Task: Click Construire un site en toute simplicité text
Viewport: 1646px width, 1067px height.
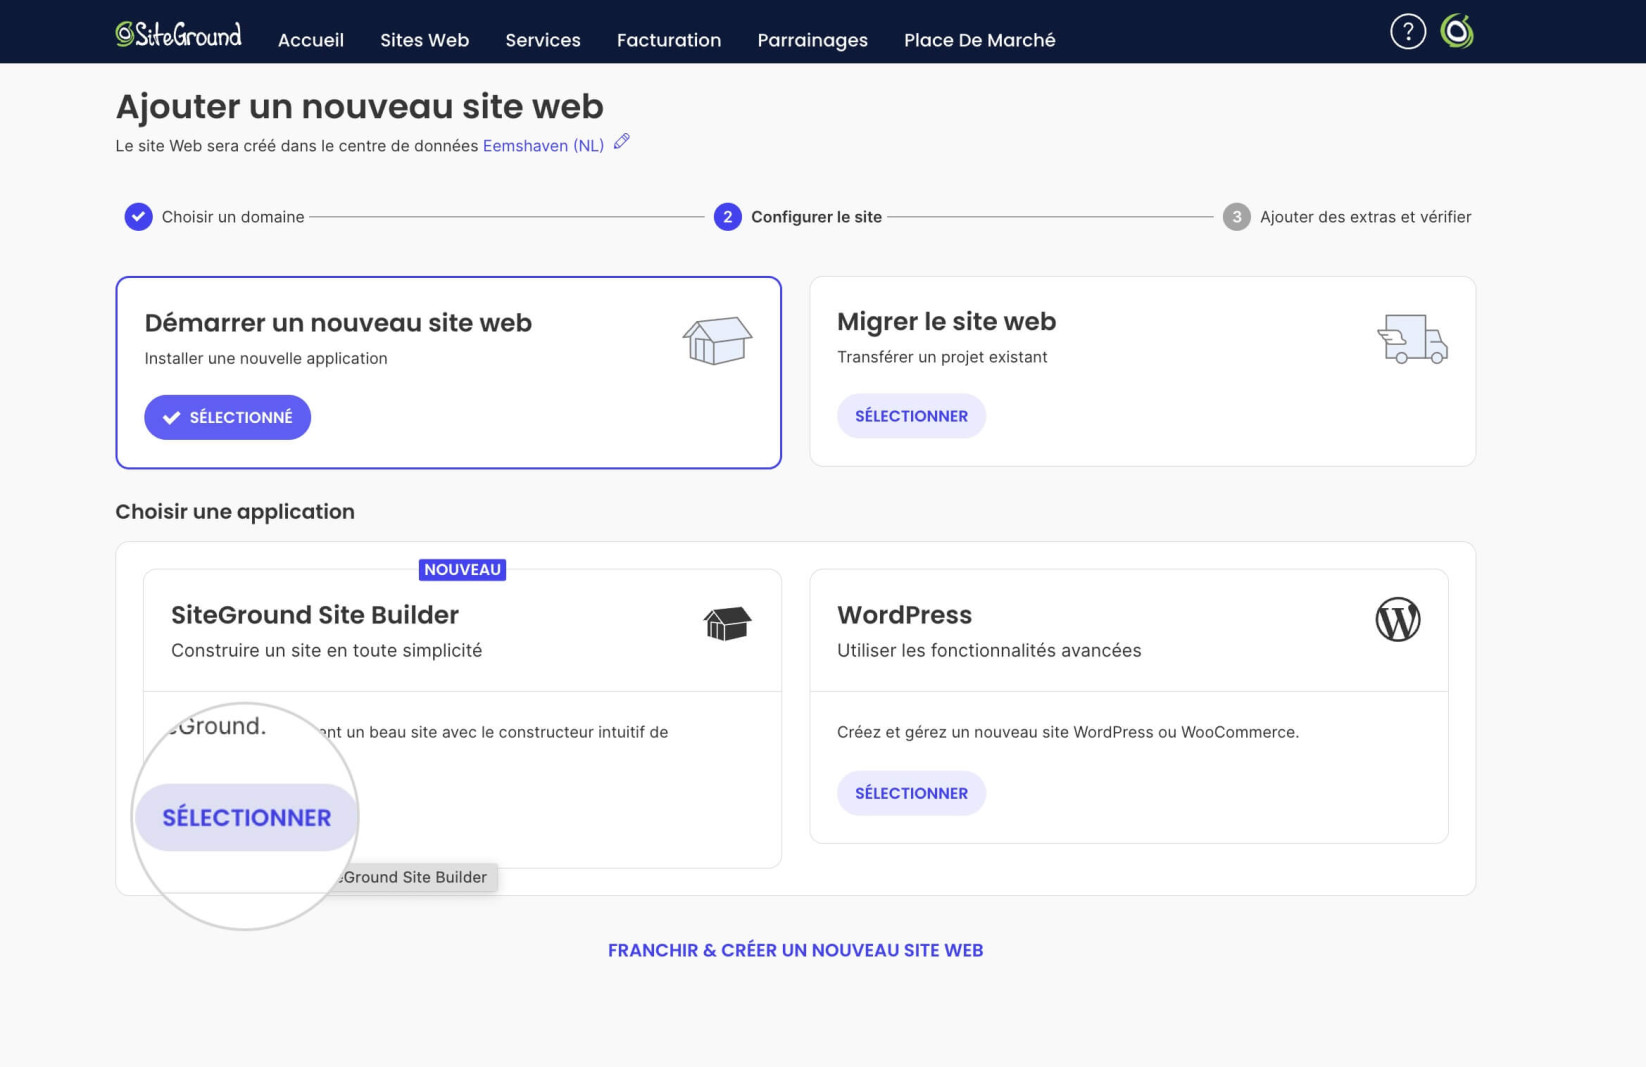Action: [326, 651]
